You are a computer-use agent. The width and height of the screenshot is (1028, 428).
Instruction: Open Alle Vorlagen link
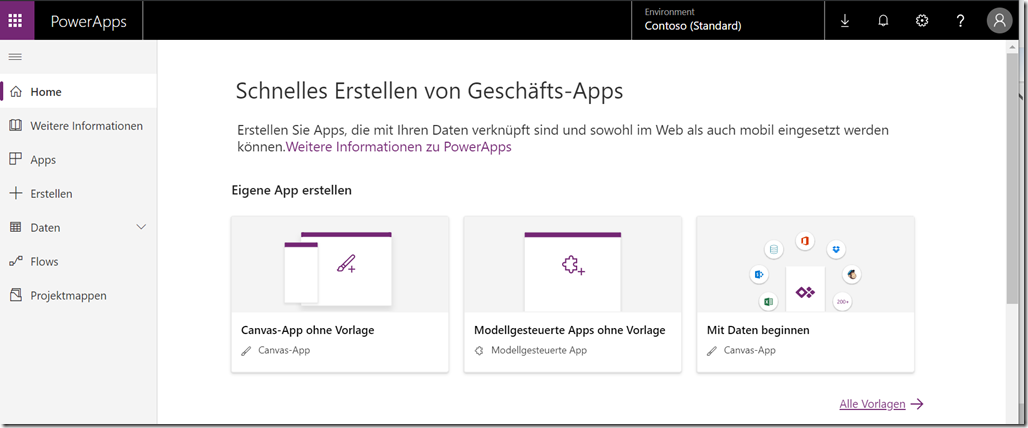point(872,404)
